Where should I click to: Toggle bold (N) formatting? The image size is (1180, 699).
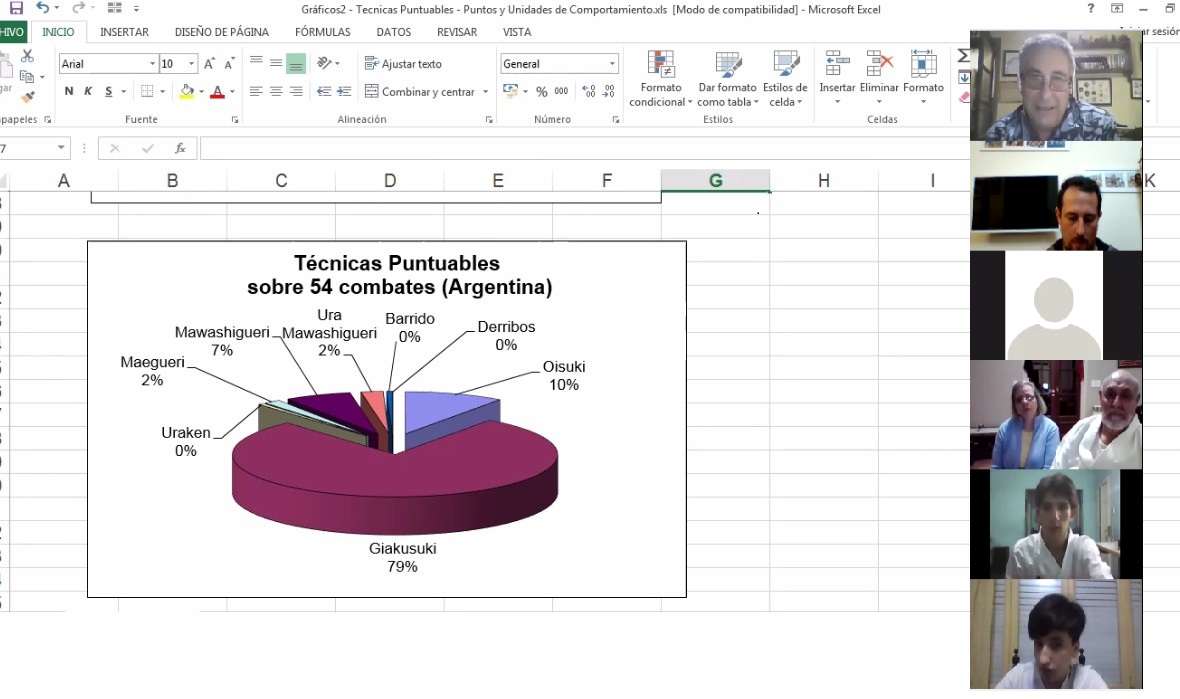69,92
